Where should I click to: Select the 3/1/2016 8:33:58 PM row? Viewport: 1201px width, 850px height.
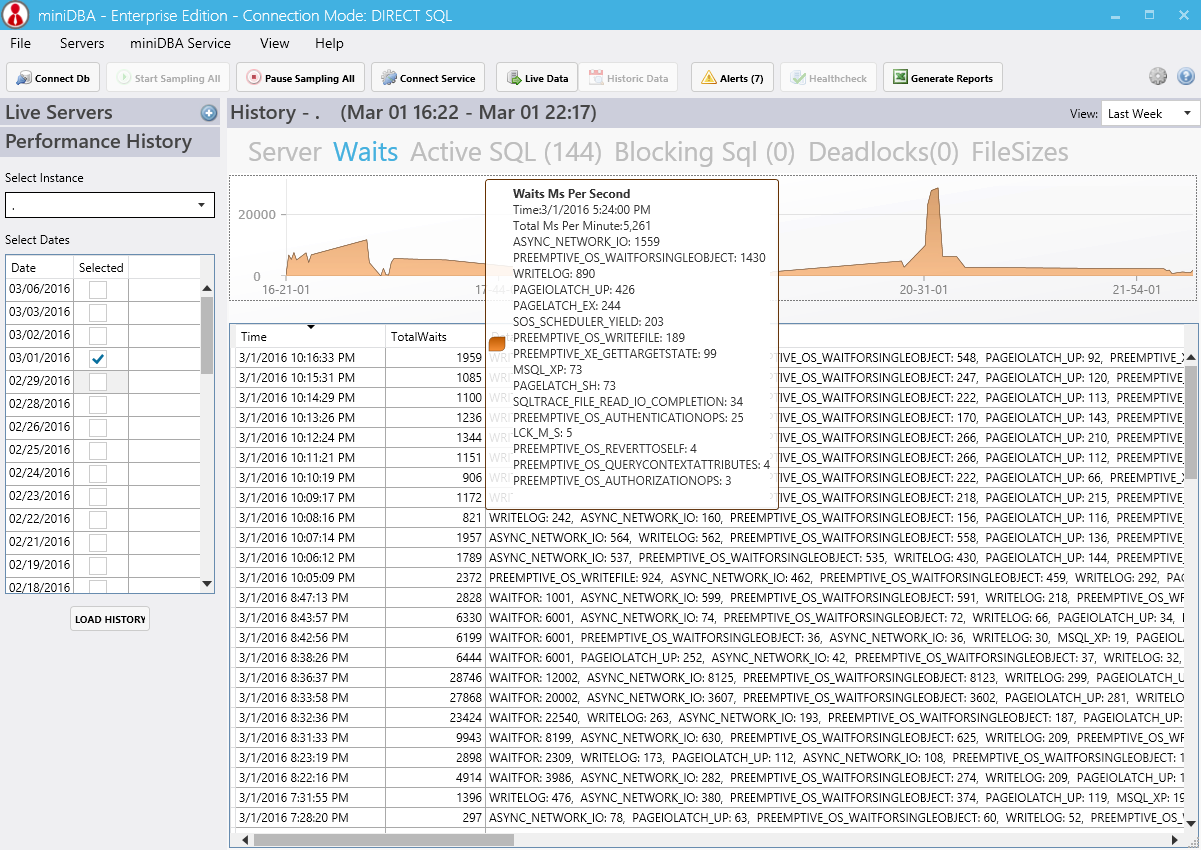click(x=710, y=697)
